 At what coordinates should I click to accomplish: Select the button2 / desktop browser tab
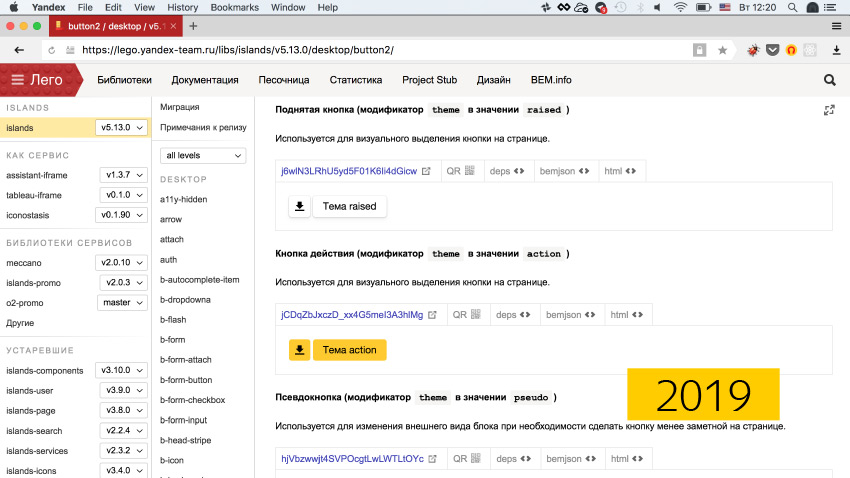tap(115, 26)
